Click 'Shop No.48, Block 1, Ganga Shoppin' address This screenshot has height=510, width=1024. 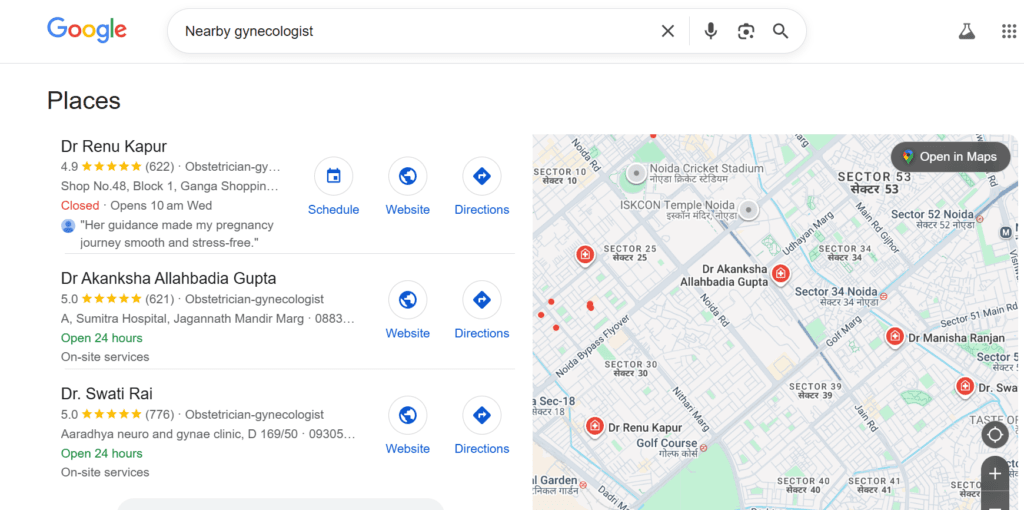[x=170, y=186]
